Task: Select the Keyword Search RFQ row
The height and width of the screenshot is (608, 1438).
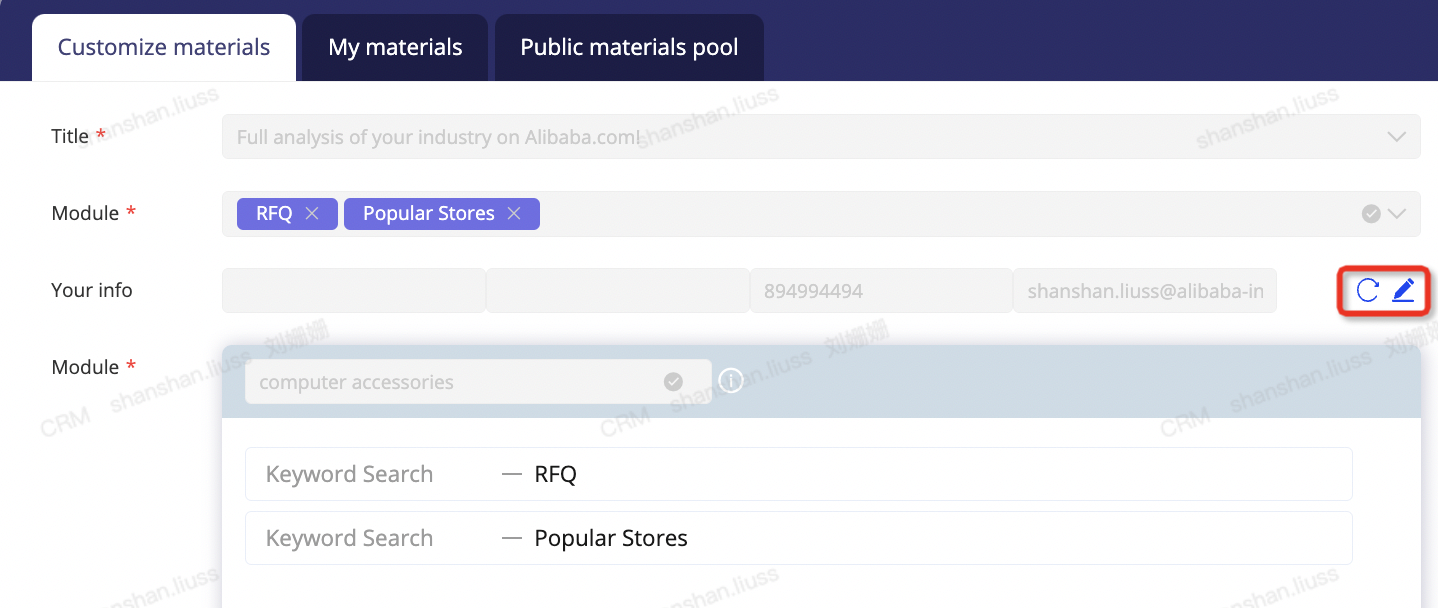Action: pos(798,474)
